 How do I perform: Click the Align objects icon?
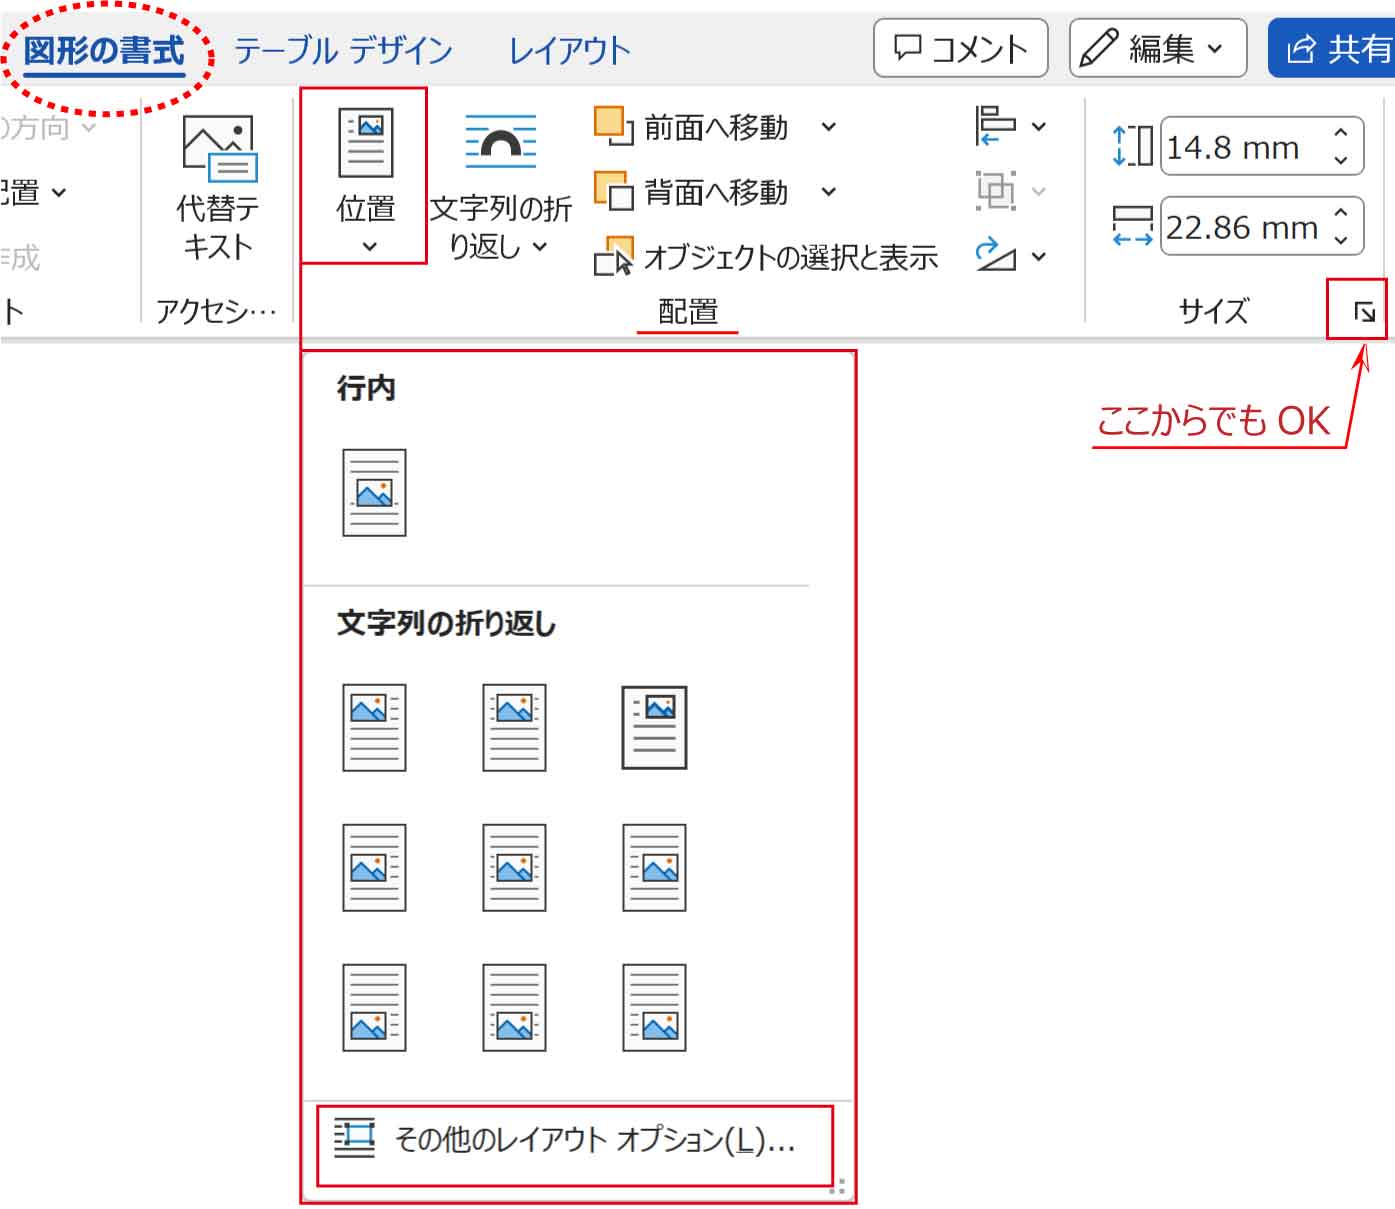[996, 127]
